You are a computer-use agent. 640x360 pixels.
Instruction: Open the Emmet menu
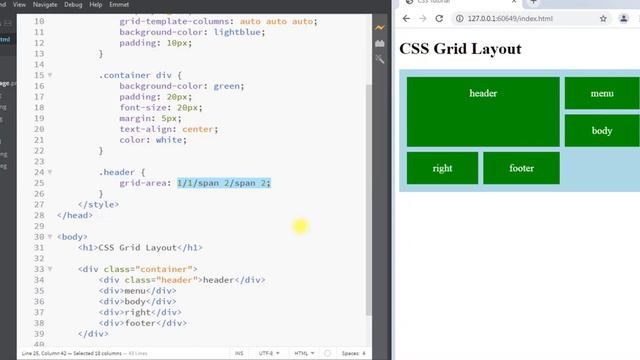(119, 4)
